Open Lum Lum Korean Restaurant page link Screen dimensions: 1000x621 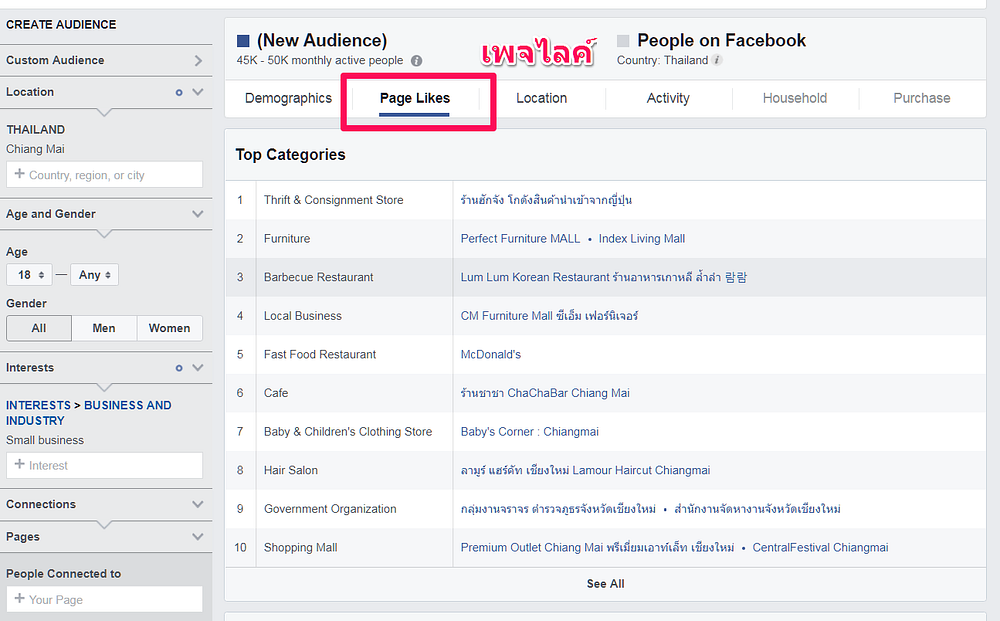pyautogui.click(x=603, y=277)
